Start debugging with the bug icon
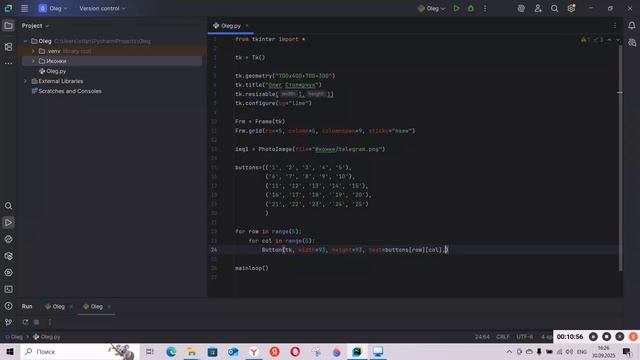The image size is (640, 360). coord(471,8)
